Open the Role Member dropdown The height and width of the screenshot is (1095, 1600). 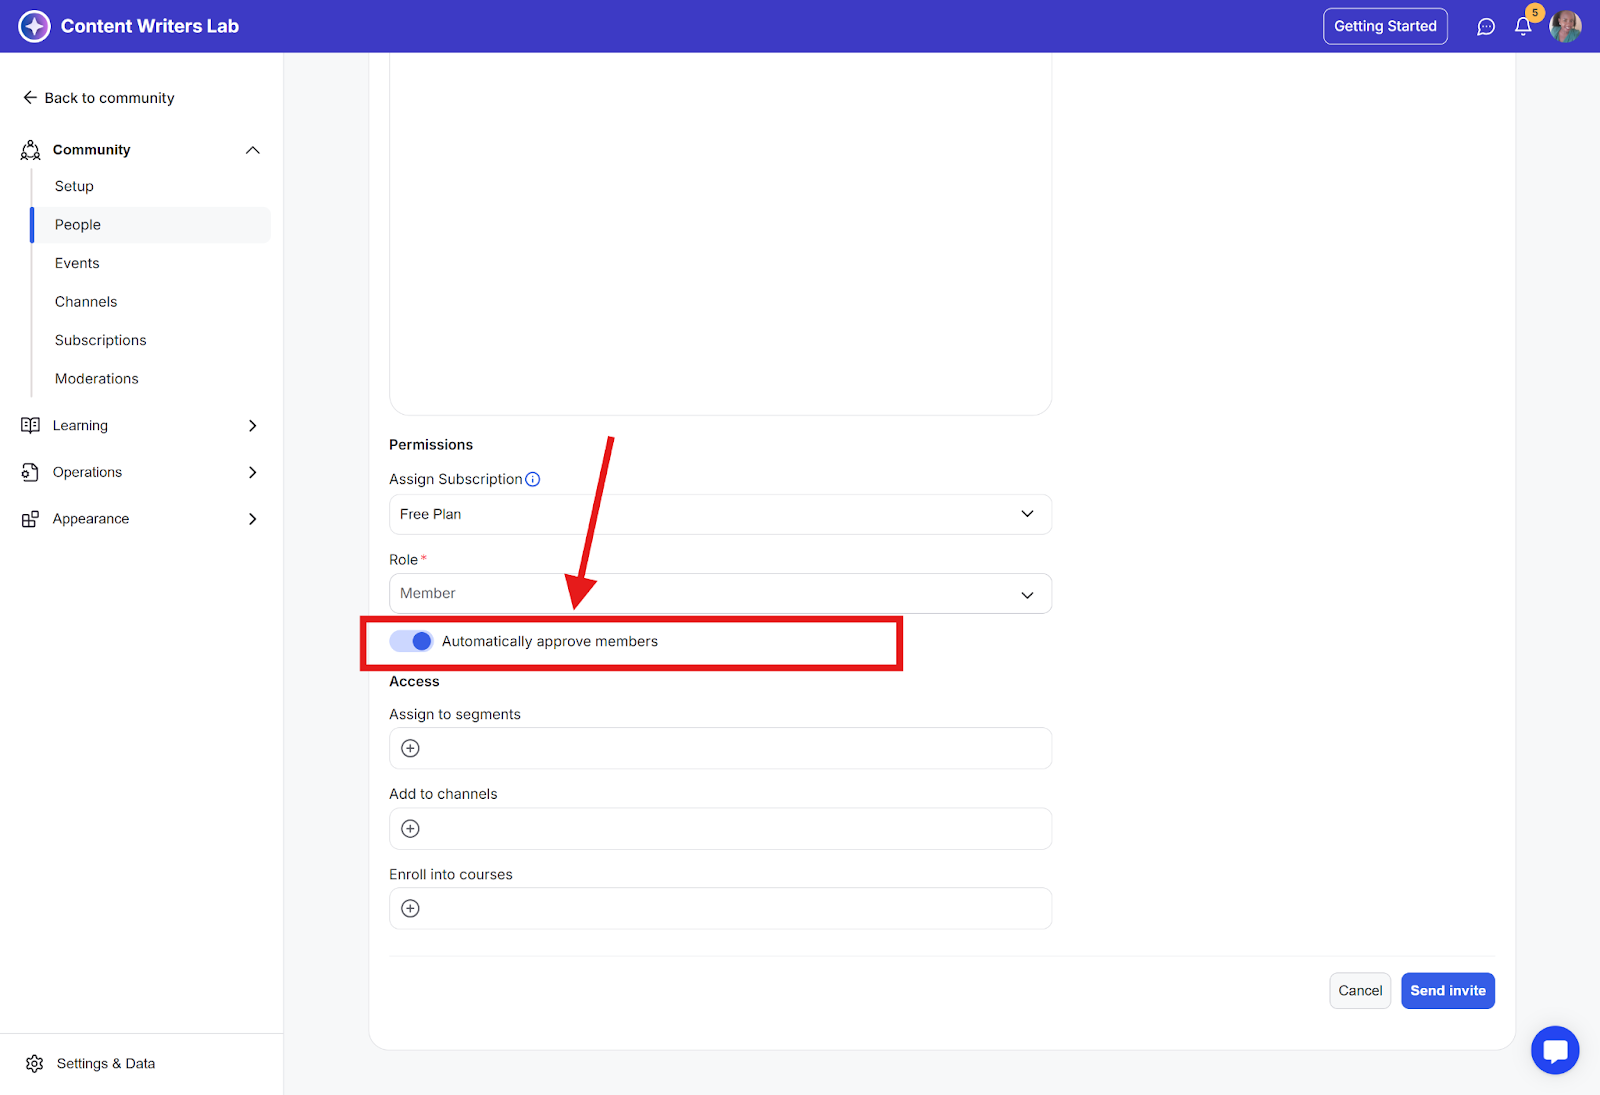(x=720, y=594)
